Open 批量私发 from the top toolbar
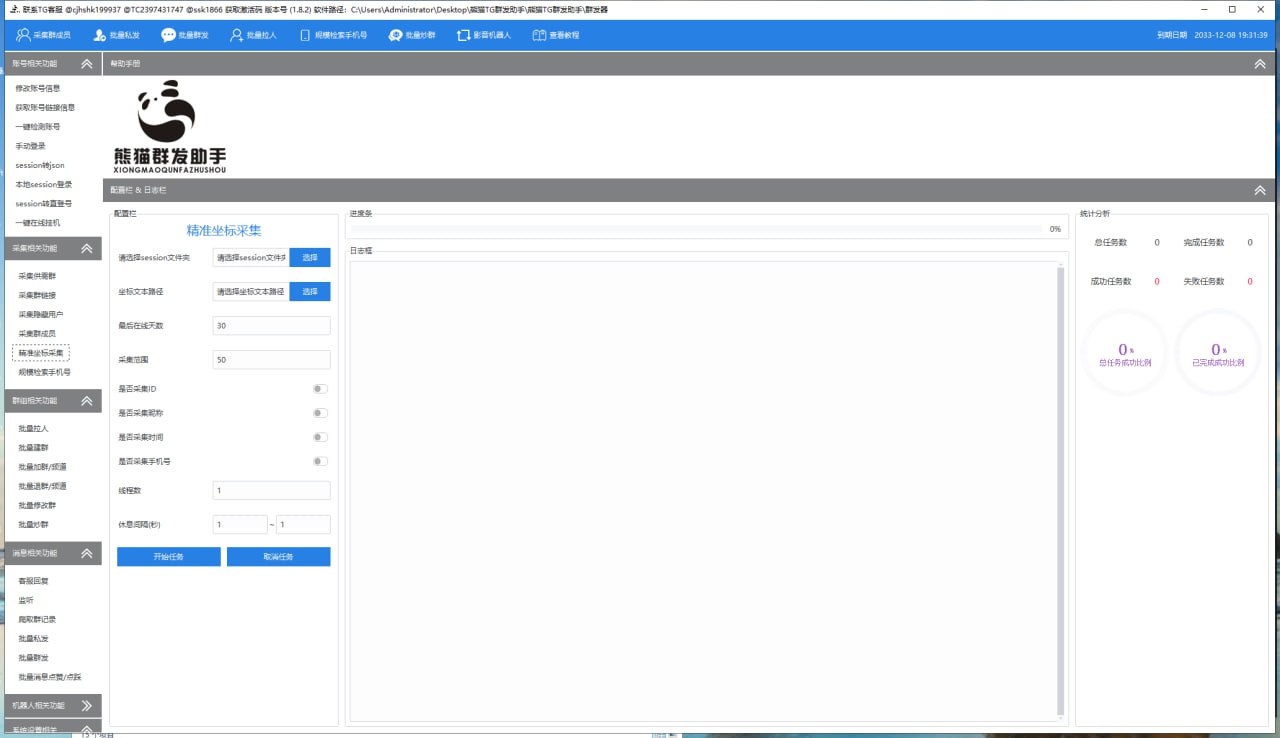The height and width of the screenshot is (738, 1280). click(x=100, y=35)
